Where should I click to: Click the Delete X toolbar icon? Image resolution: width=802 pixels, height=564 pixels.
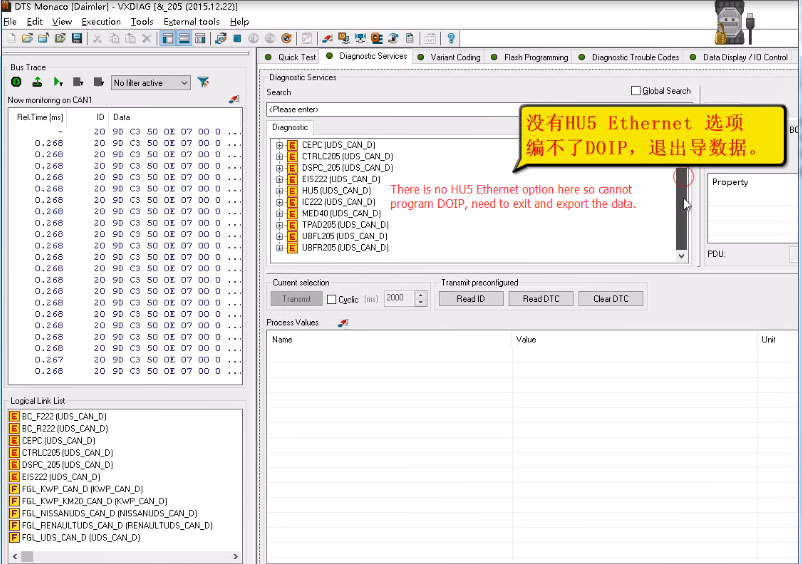tap(147, 38)
